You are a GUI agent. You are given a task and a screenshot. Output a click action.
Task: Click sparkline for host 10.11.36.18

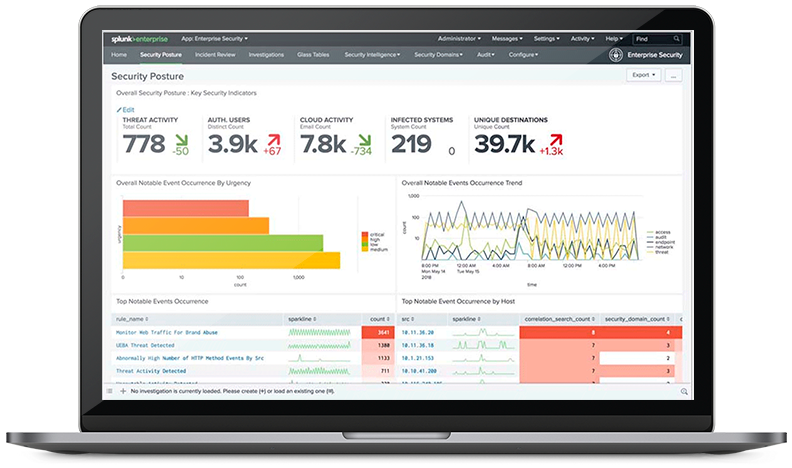[x=483, y=345]
